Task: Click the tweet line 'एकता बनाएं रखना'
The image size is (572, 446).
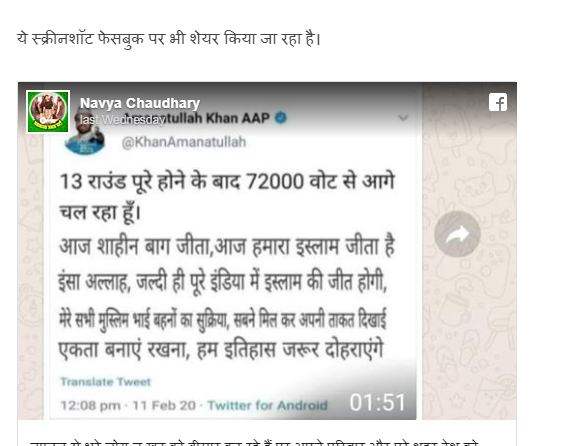Action: [123, 349]
